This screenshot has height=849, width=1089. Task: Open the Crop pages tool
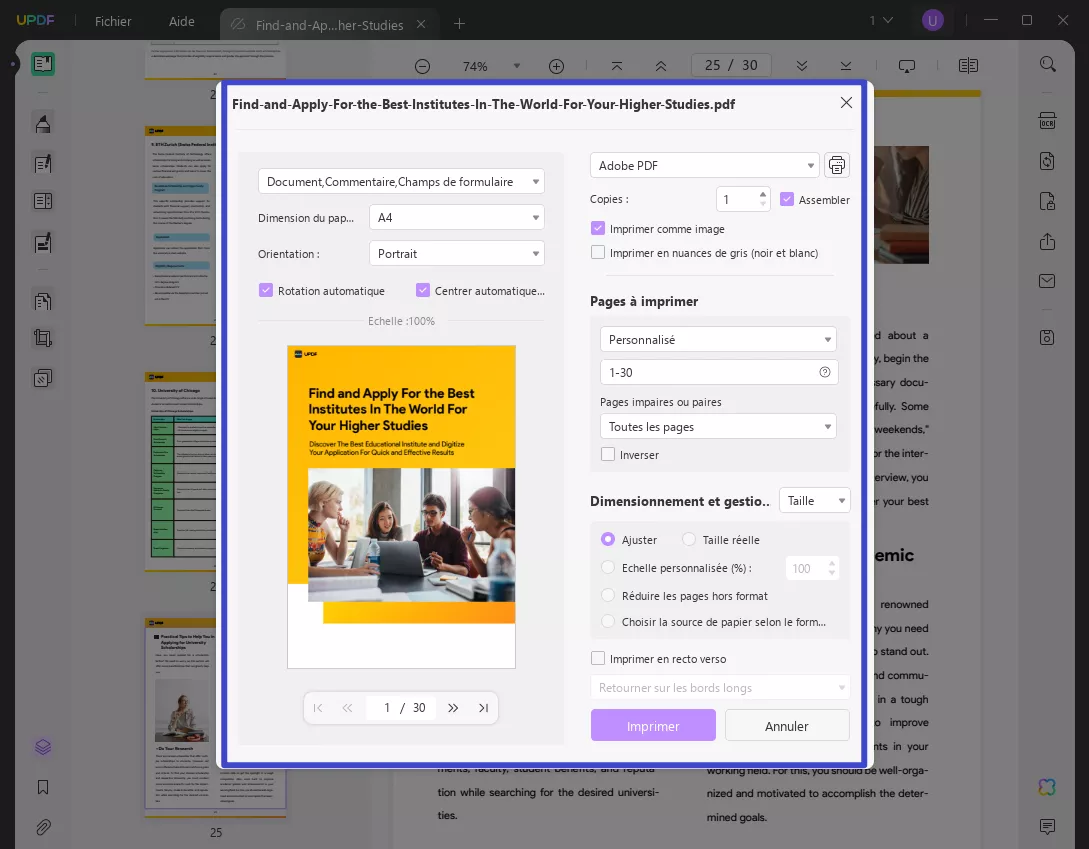(x=41, y=337)
